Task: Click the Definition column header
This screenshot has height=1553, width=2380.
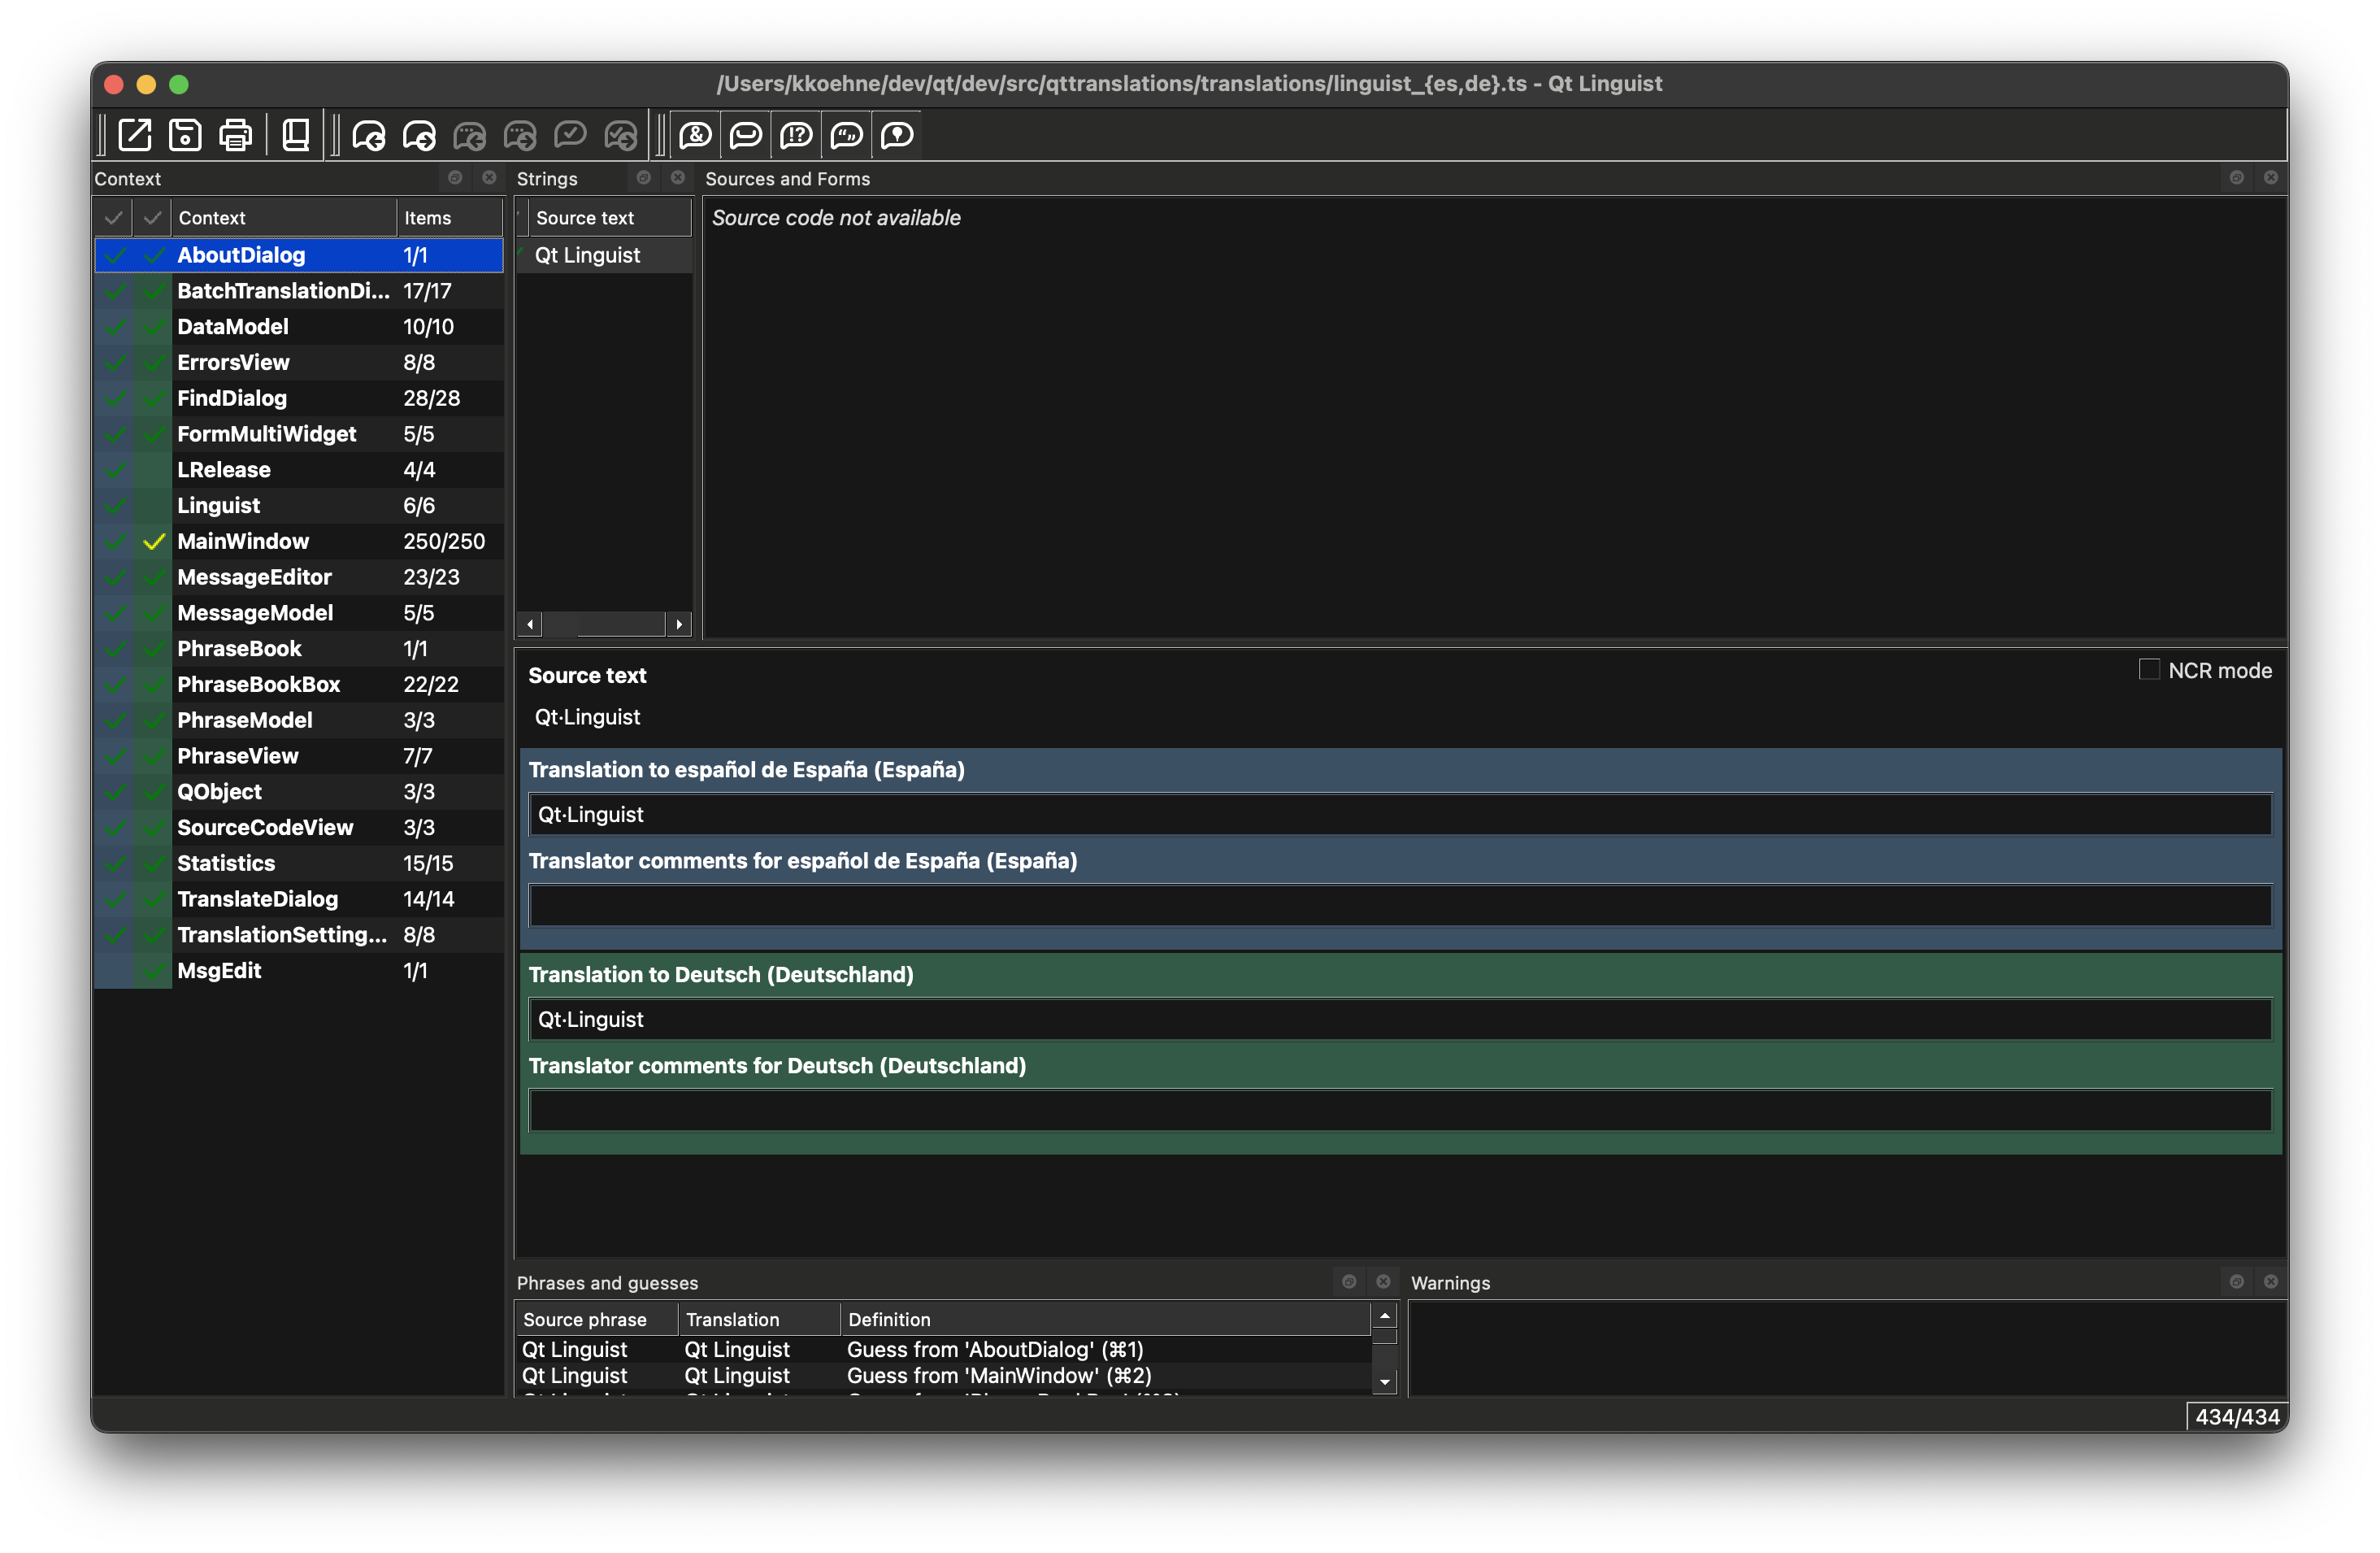Action: click(x=1105, y=1320)
